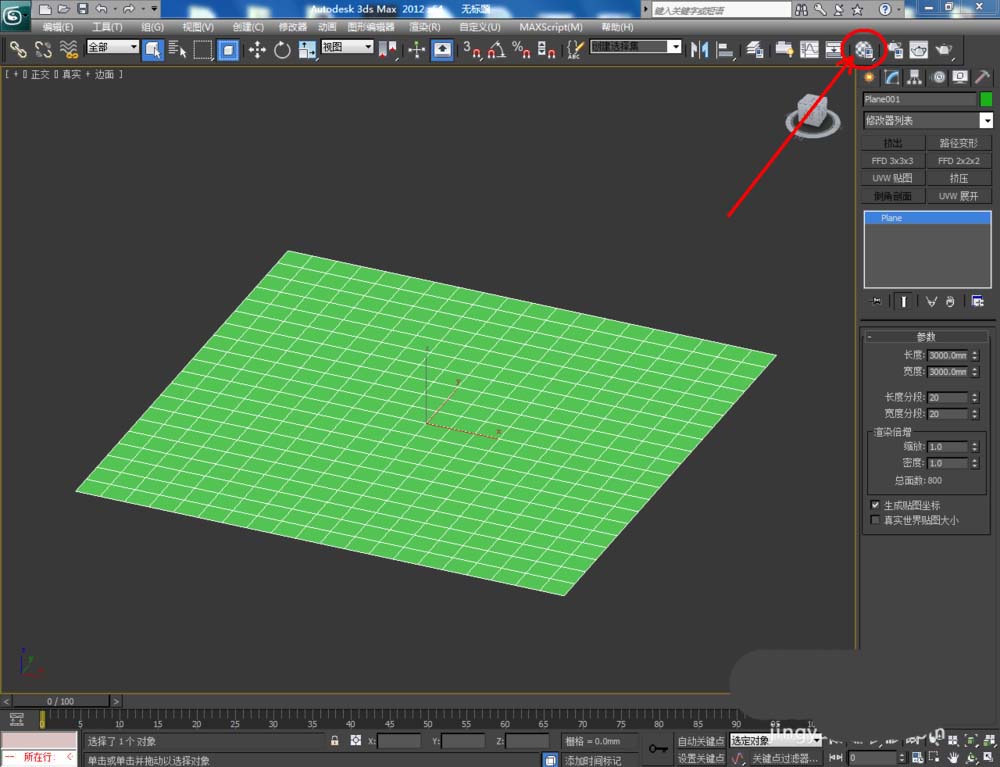Click the Mirror tool icon
This screenshot has height=767, width=1000.
point(701,49)
